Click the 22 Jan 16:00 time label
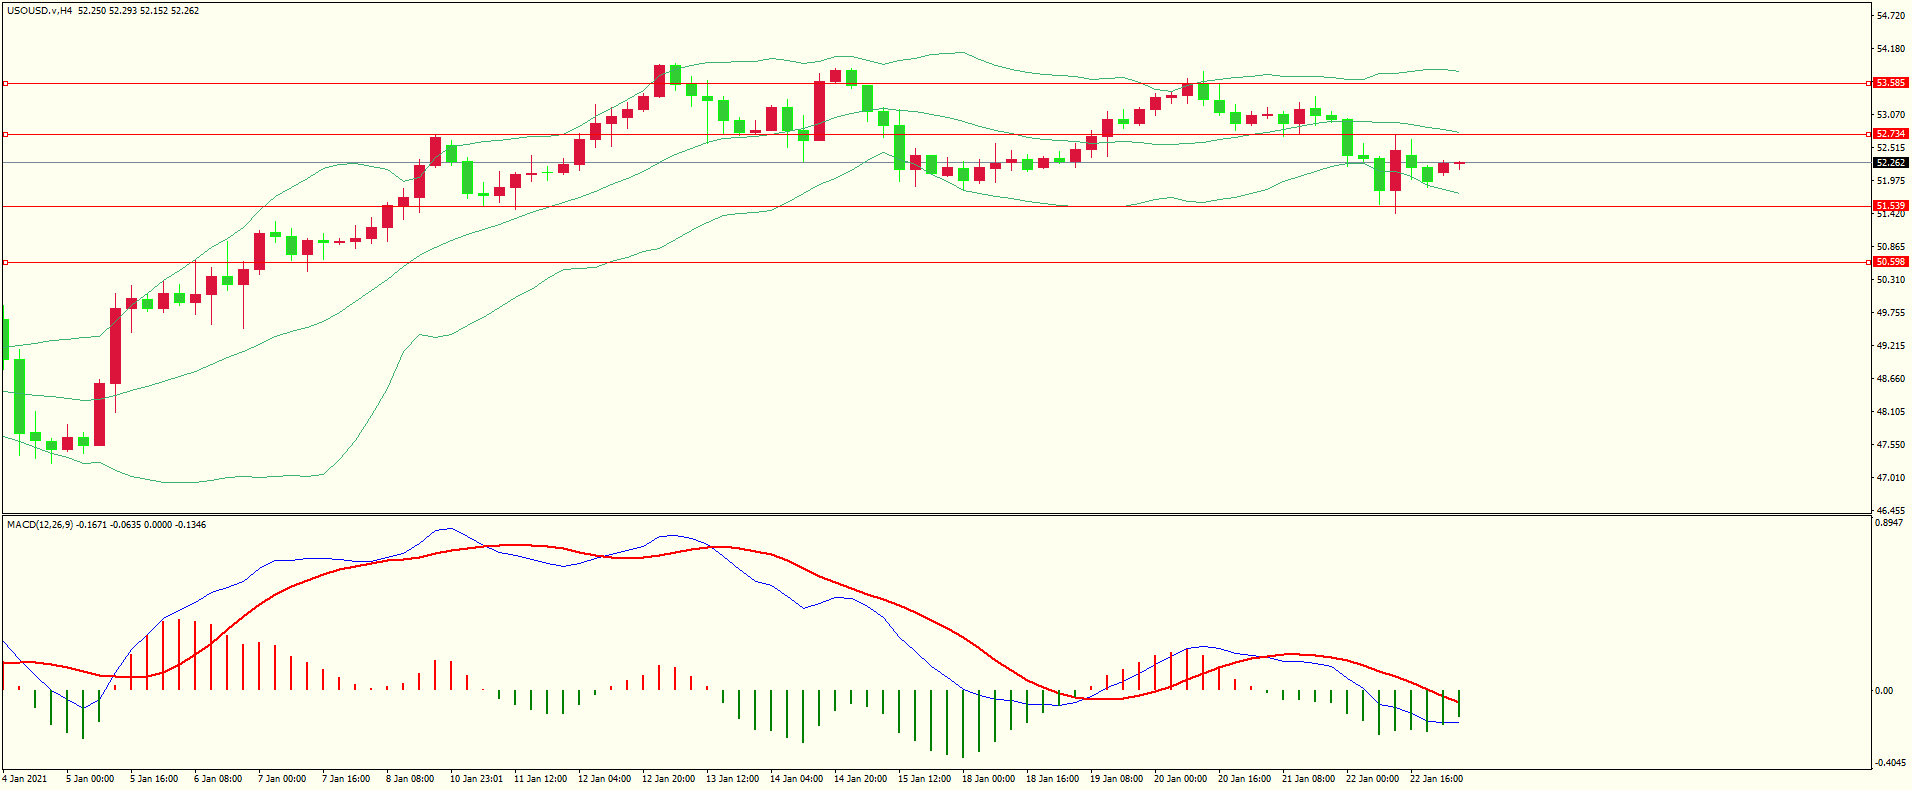The height and width of the screenshot is (790, 1912). [1436, 779]
